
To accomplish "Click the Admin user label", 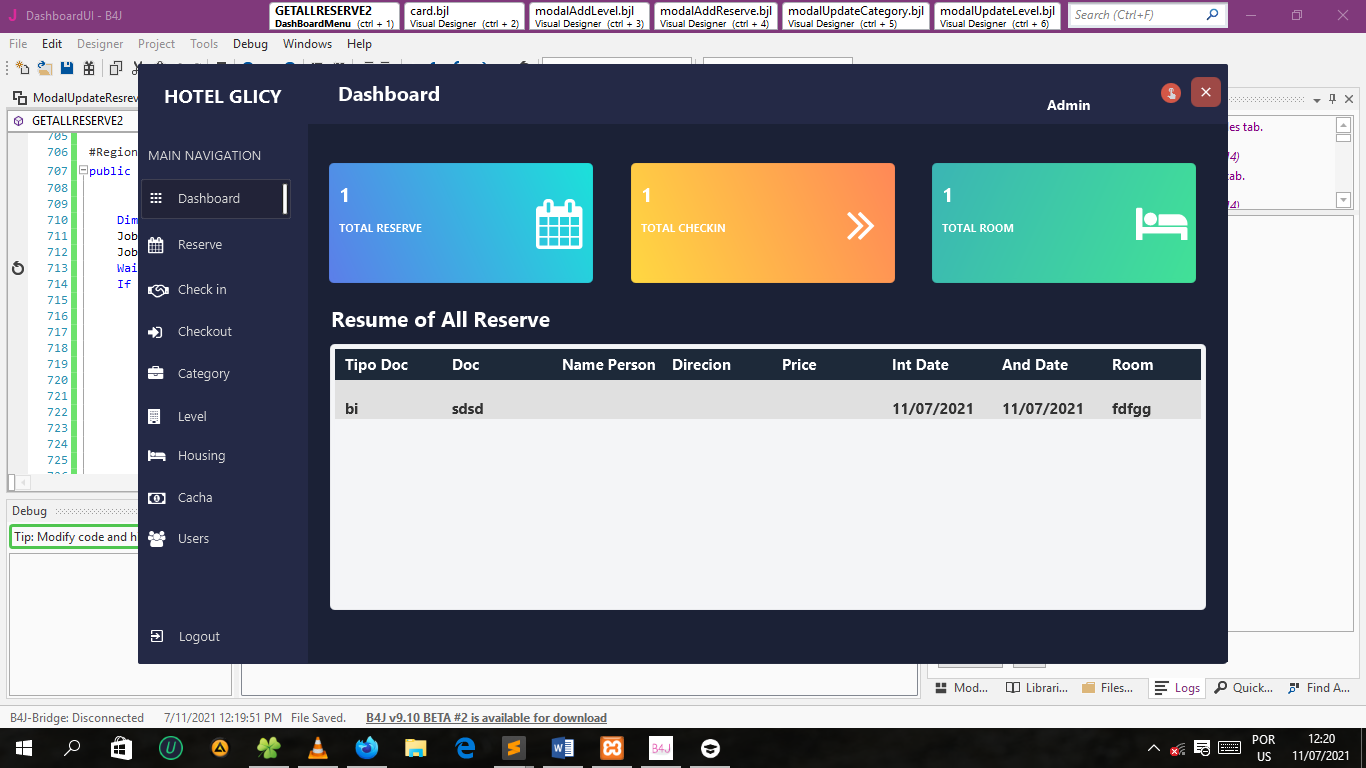I will pos(1068,105).
